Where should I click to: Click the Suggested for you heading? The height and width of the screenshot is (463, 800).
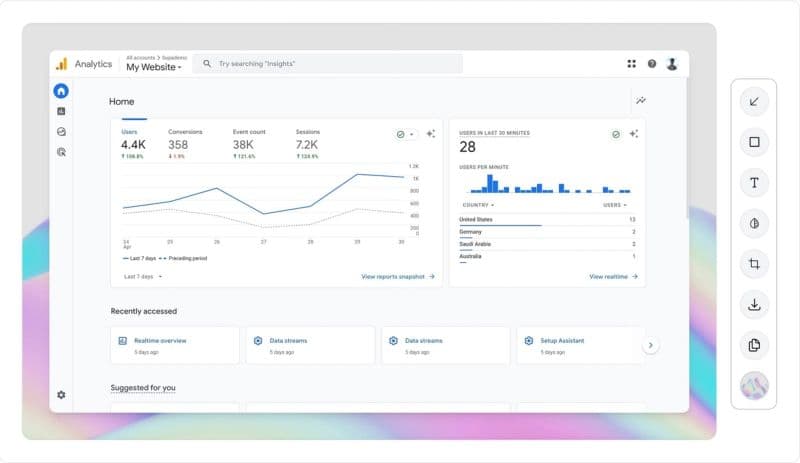(143, 387)
